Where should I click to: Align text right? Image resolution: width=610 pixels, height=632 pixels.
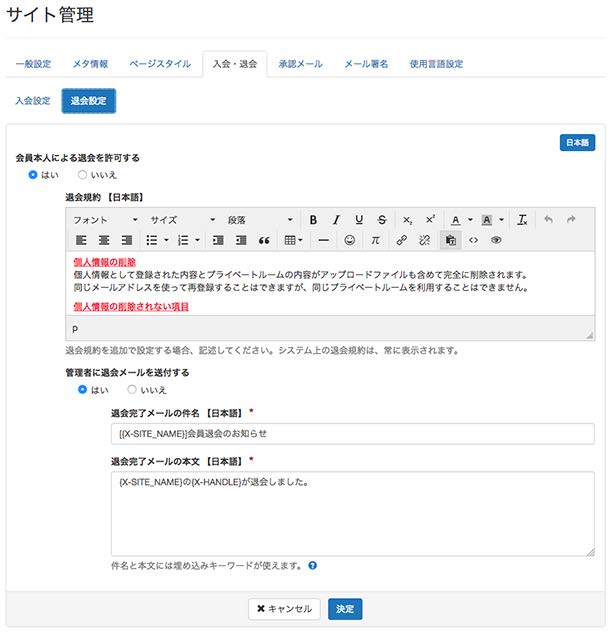[127, 240]
